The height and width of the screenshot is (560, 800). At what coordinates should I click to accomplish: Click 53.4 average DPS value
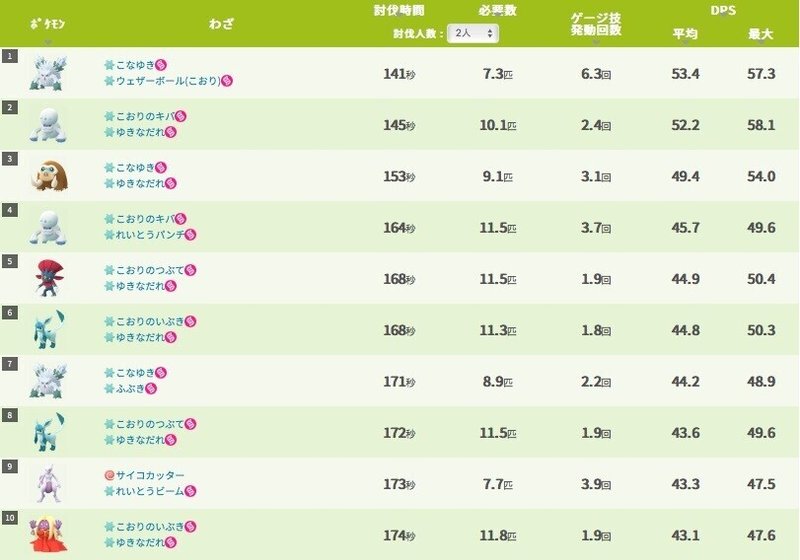685,74
